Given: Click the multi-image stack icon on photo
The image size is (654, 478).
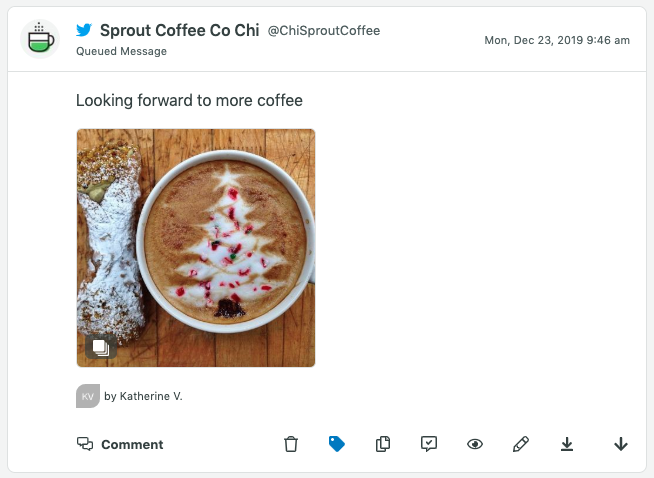Looking at the screenshot, I should pyautogui.click(x=101, y=347).
